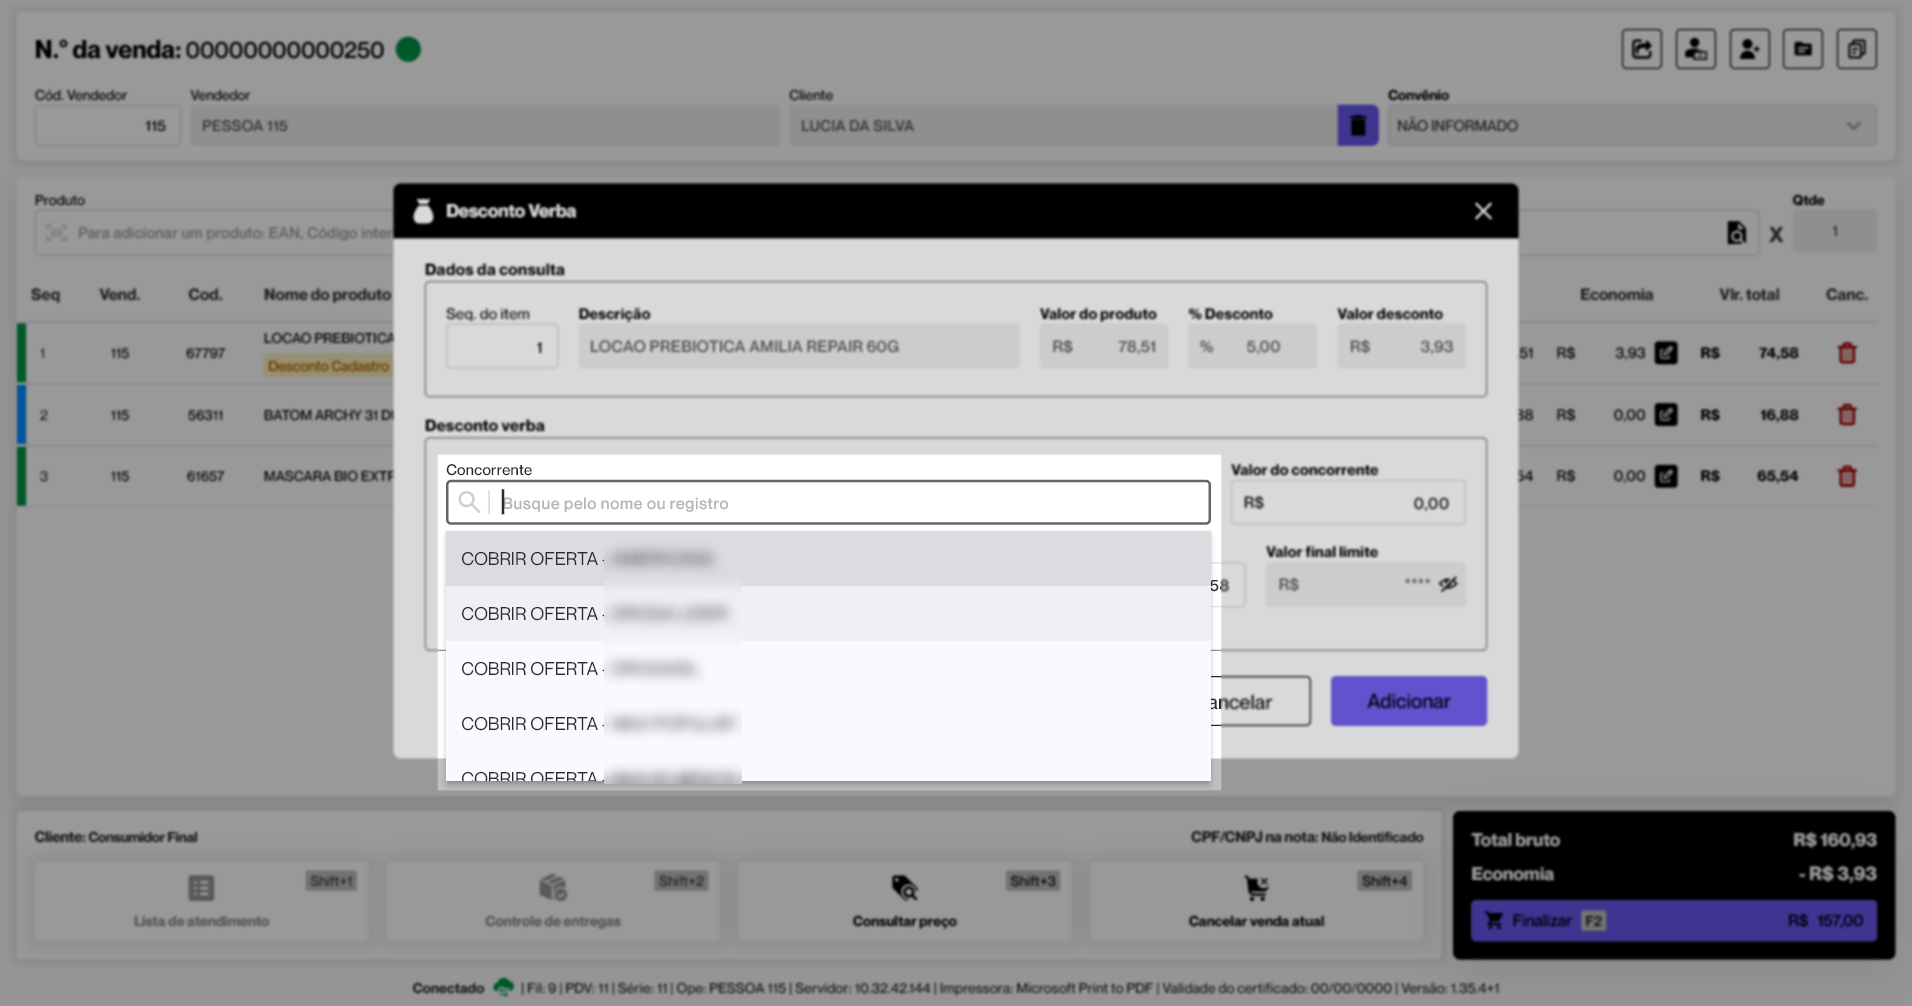Screen dimensions: 1912x1006
Task: Edit economy discount on BATOM ARCHY row
Action: click(1666, 415)
